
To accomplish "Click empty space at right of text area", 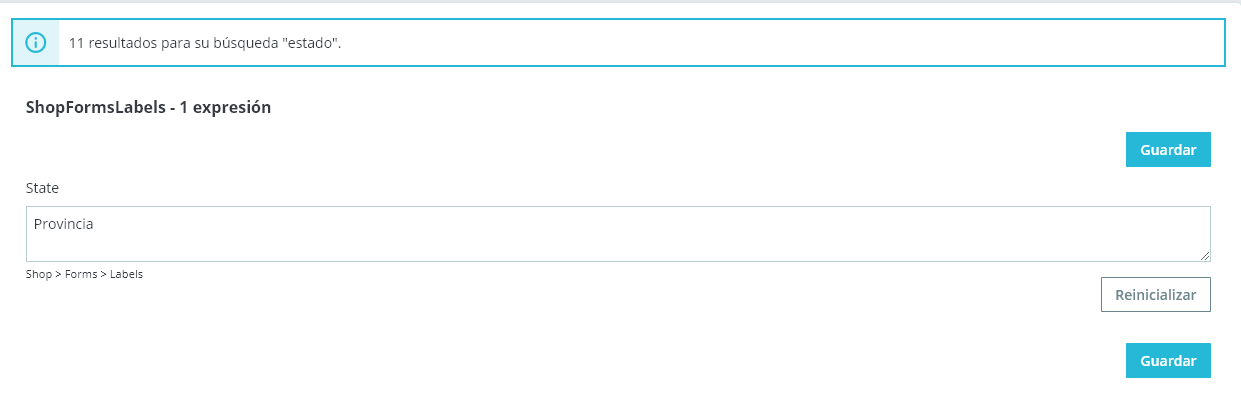I will [900, 234].
